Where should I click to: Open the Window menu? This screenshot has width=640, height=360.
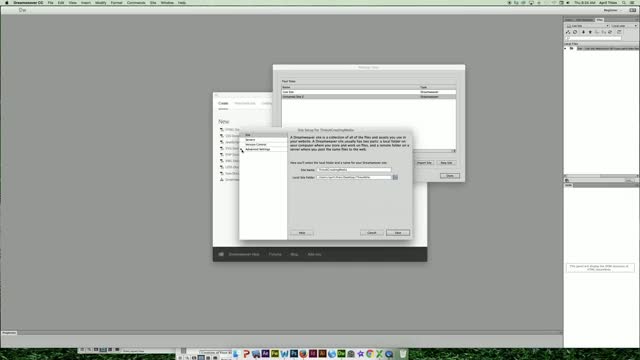point(167,2)
